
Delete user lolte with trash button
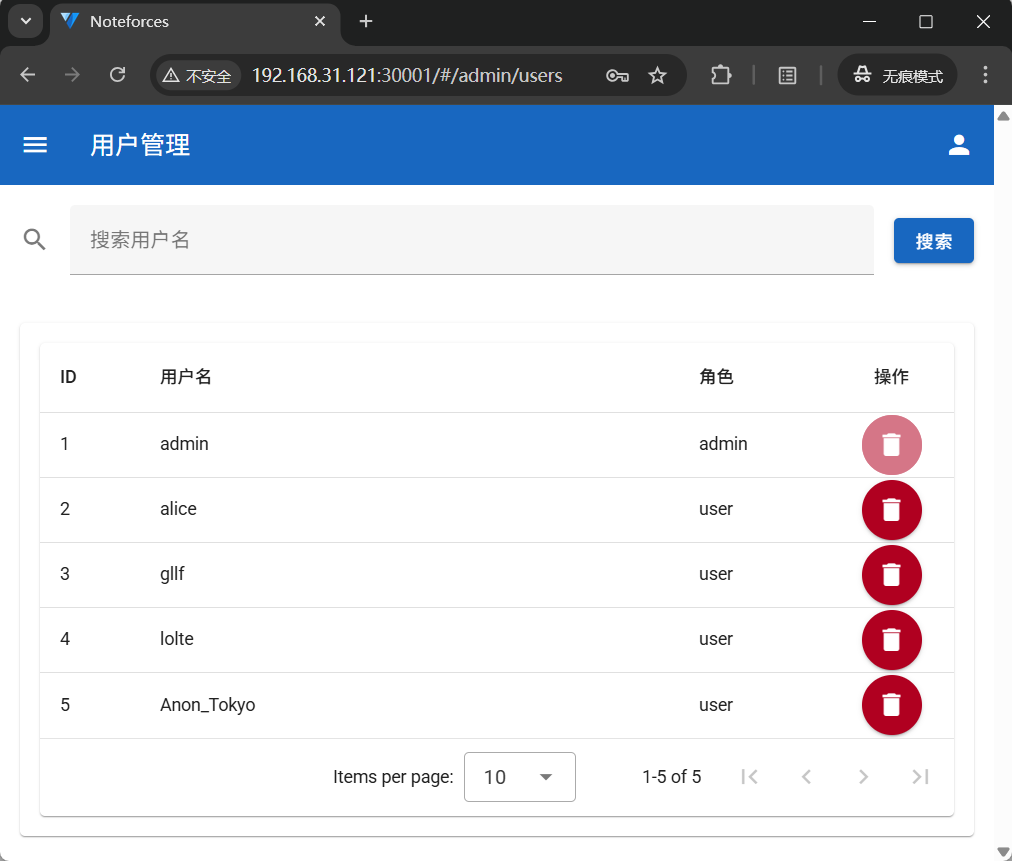click(x=891, y=640)
